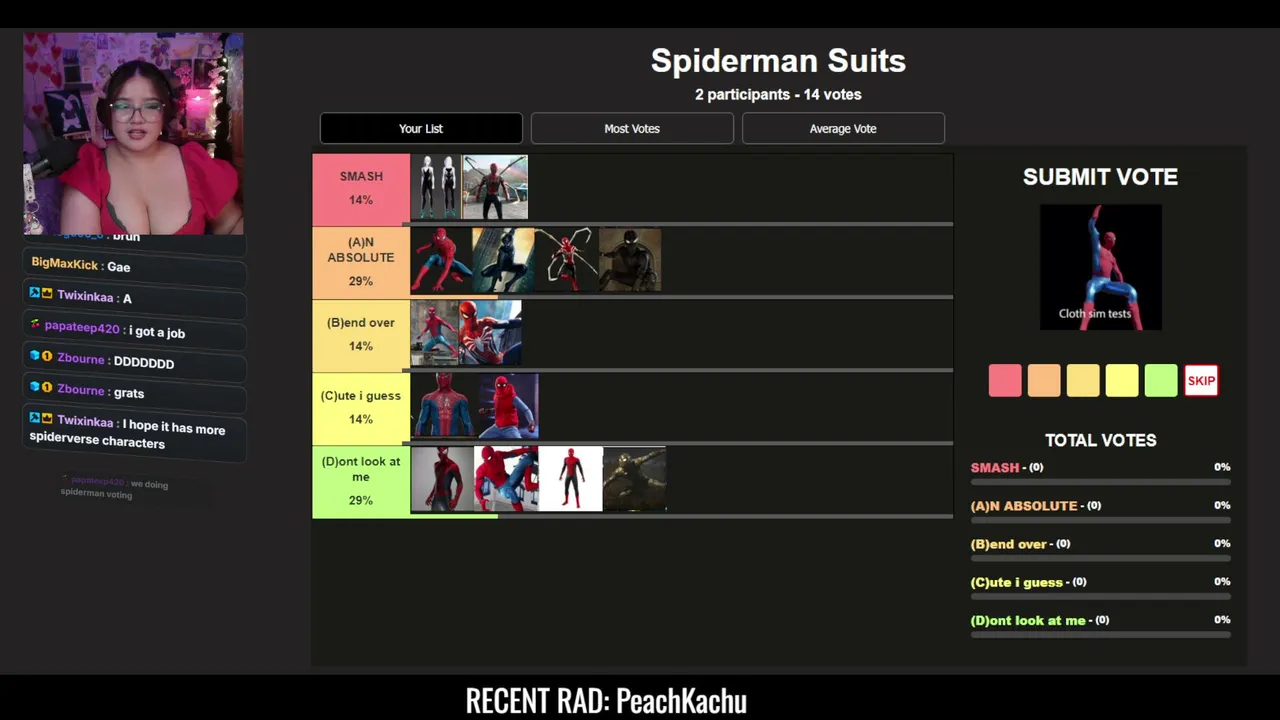The height and width of the screenshot is (720, 1280).
Task: Pick the red hoodie homemade suit thumbnail
Action: point(509,406)
